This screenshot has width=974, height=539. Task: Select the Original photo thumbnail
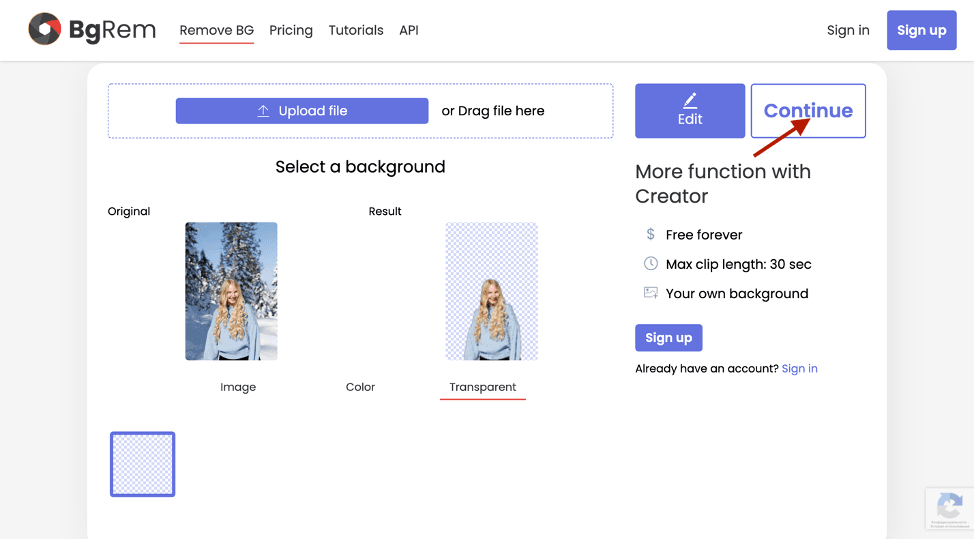(231, 291)
